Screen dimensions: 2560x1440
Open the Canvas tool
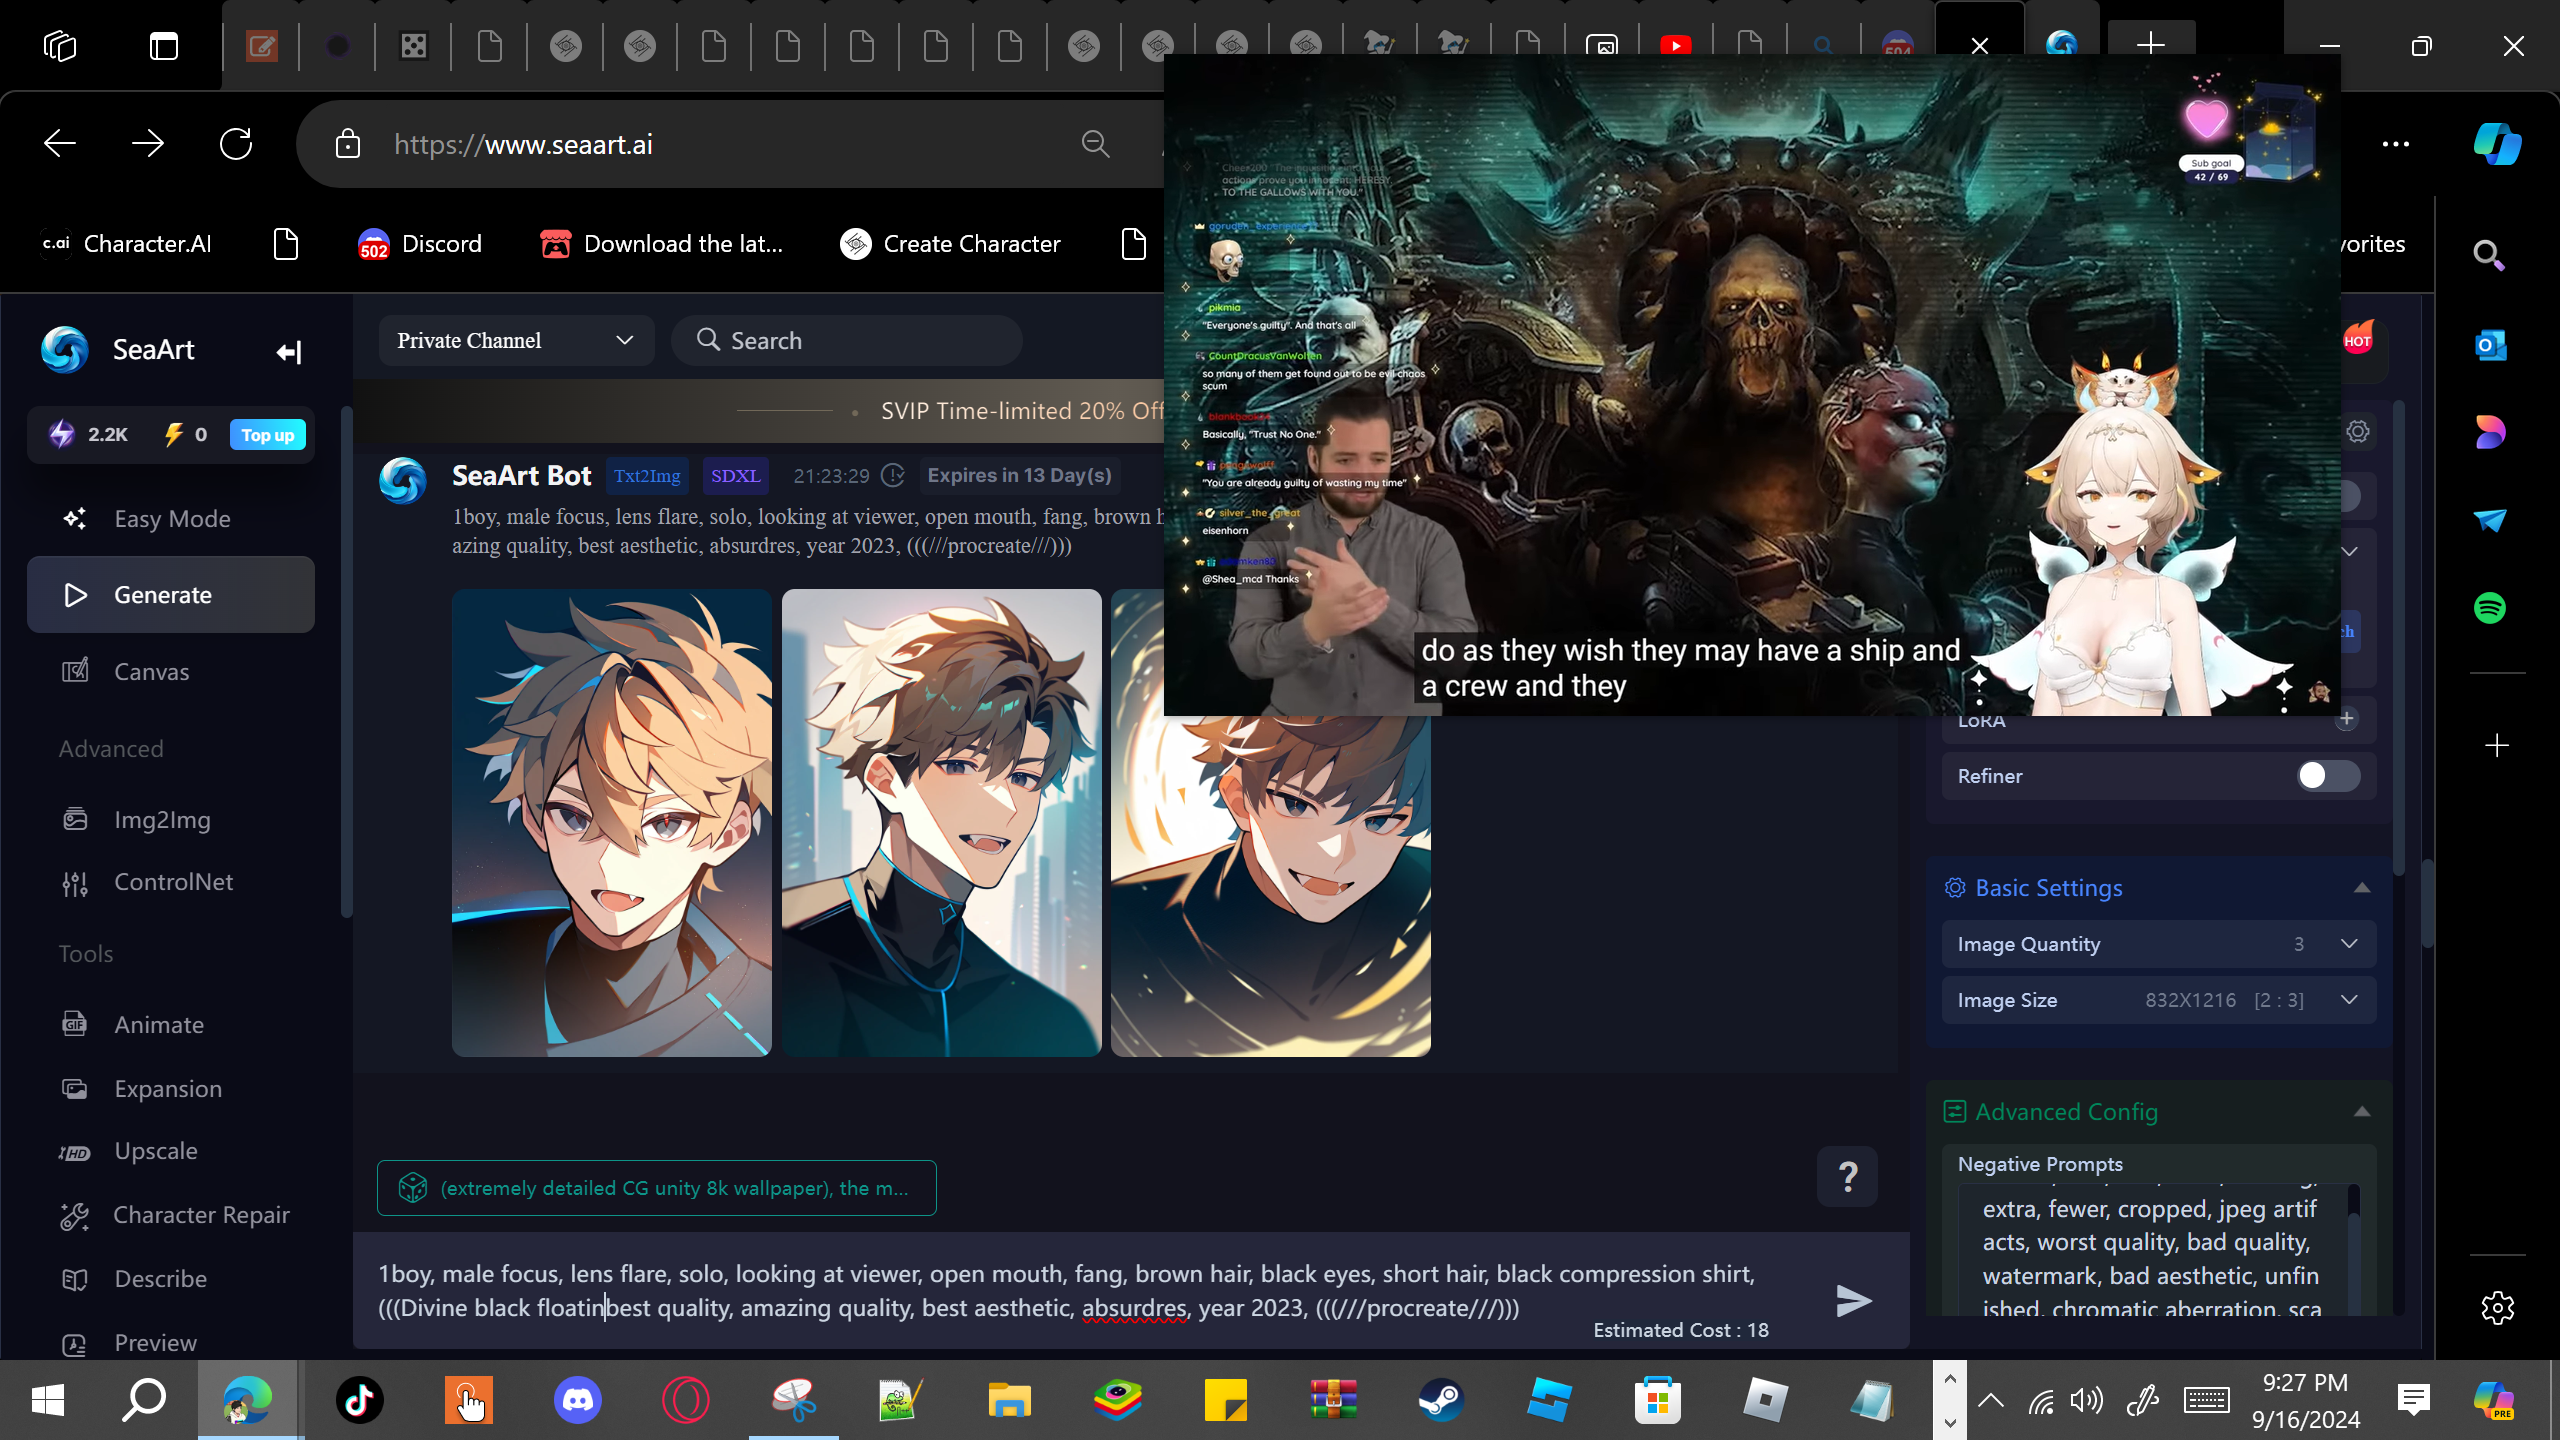coord(171,672)
